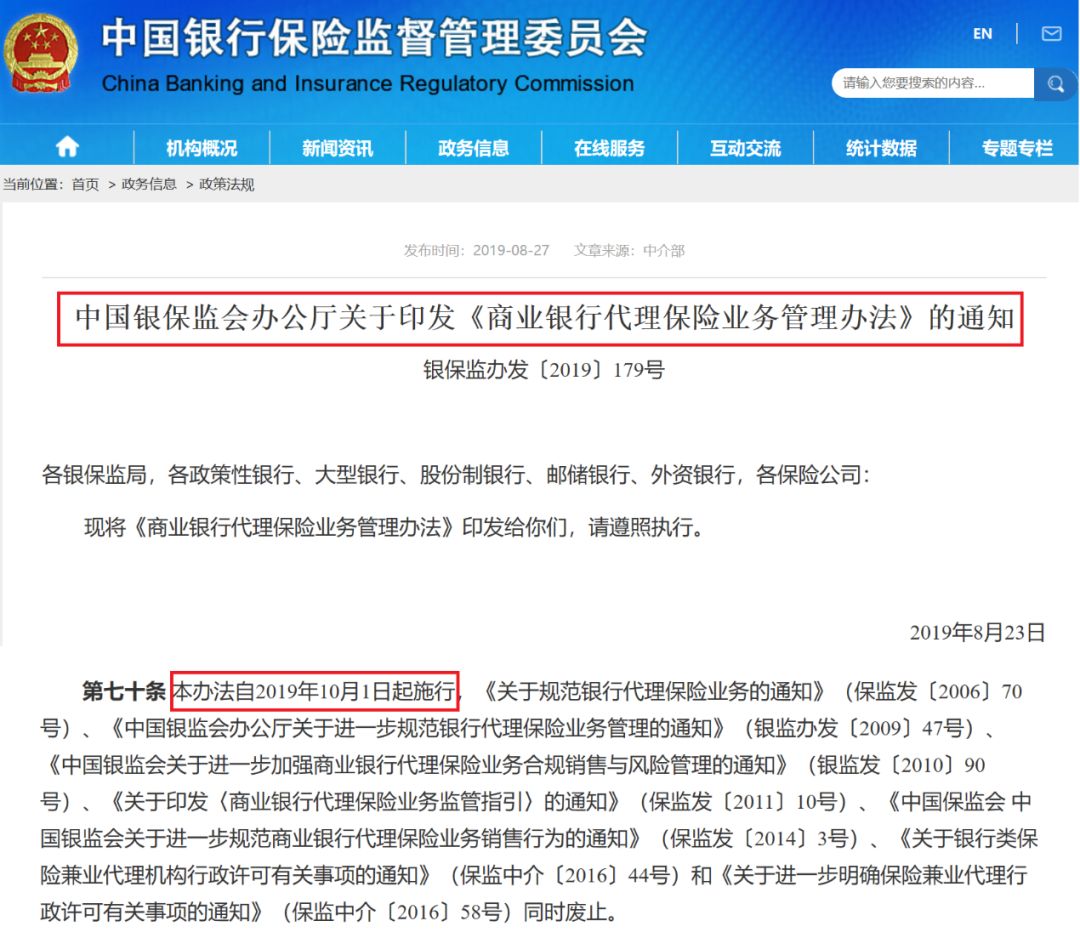Open the 在线服务 menu
This screenshot has height=938, width=1080.
[x=609, y=148]
